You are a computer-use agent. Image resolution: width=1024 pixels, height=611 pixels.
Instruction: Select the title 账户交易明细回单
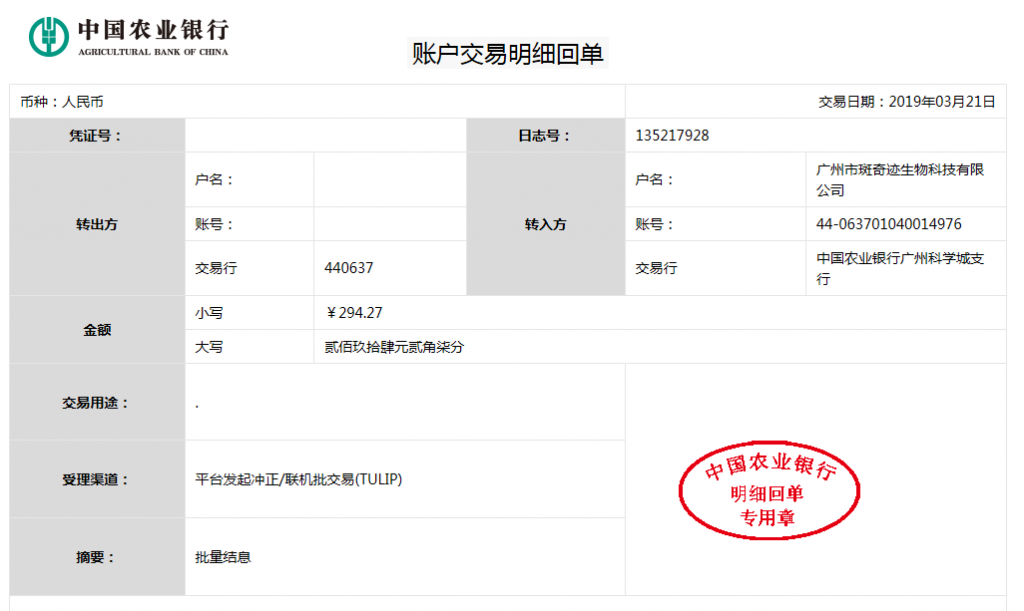point(507,54)
